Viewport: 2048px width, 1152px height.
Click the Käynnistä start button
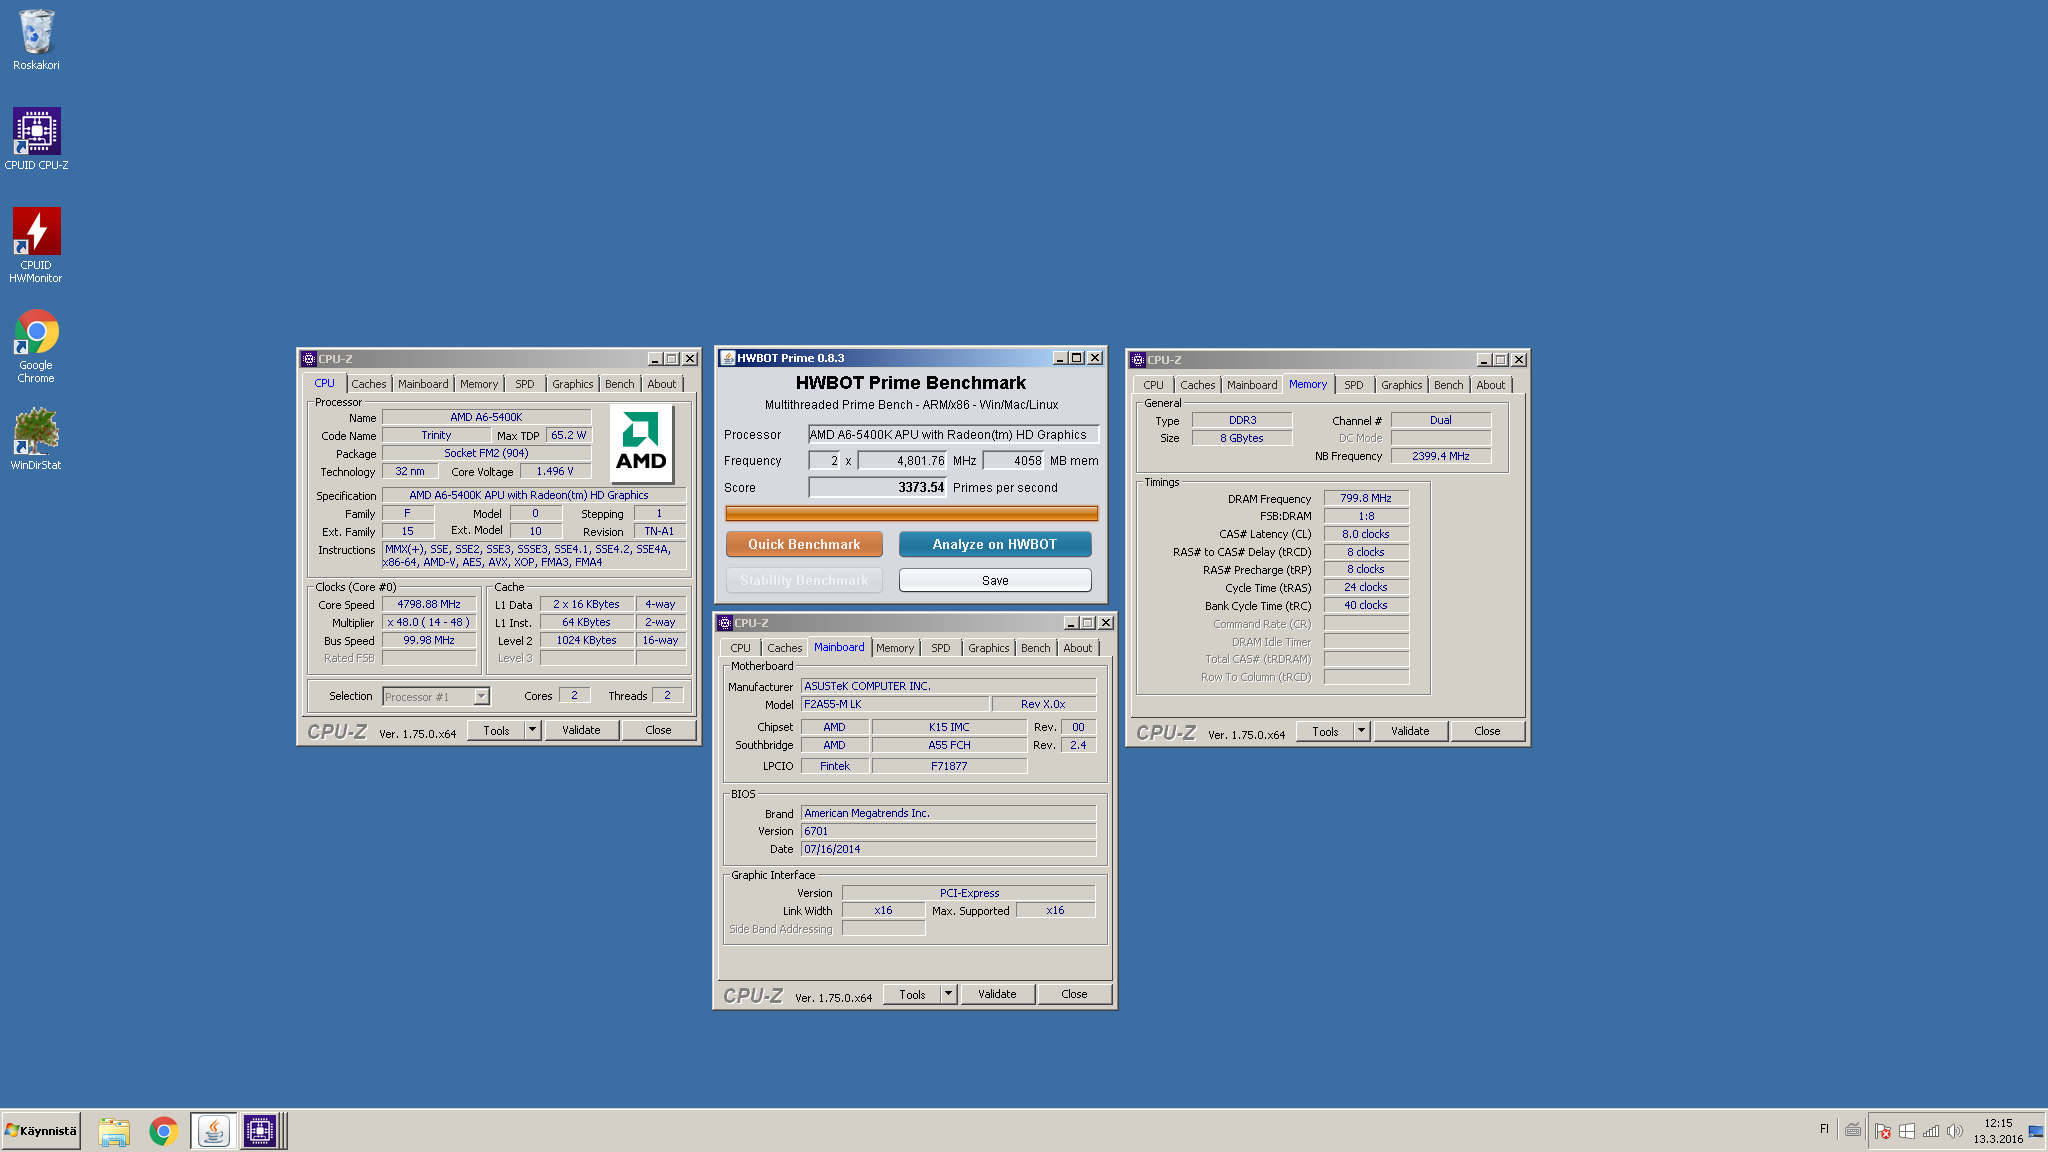point(41,1131)
